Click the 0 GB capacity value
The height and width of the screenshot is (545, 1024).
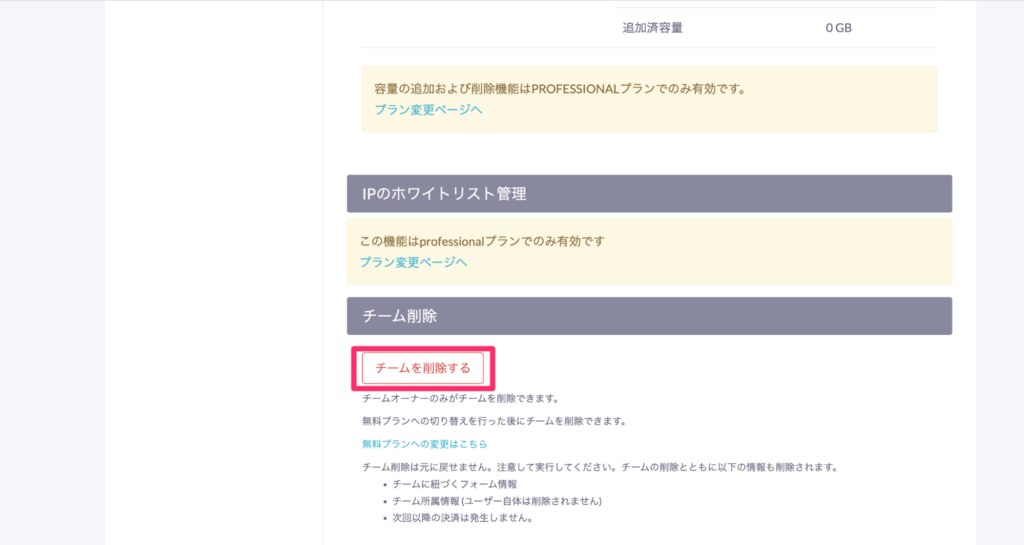pyautogui.click(x=839, y=27)
